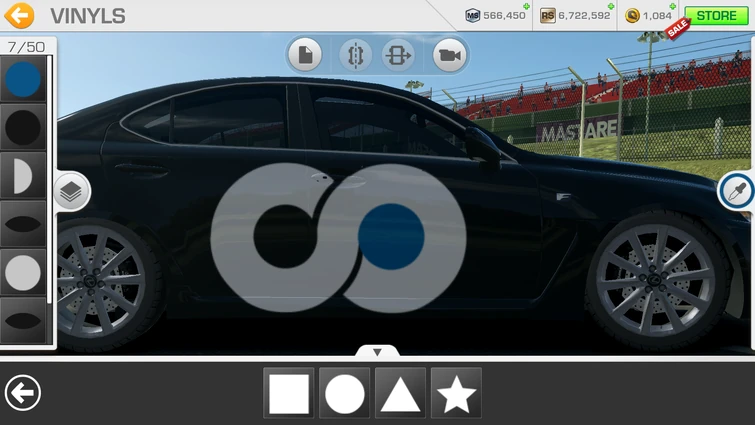Choose the circle shape vinyl
The height and width of the screenshot is (425, 755).
click(x=345, y=393)
